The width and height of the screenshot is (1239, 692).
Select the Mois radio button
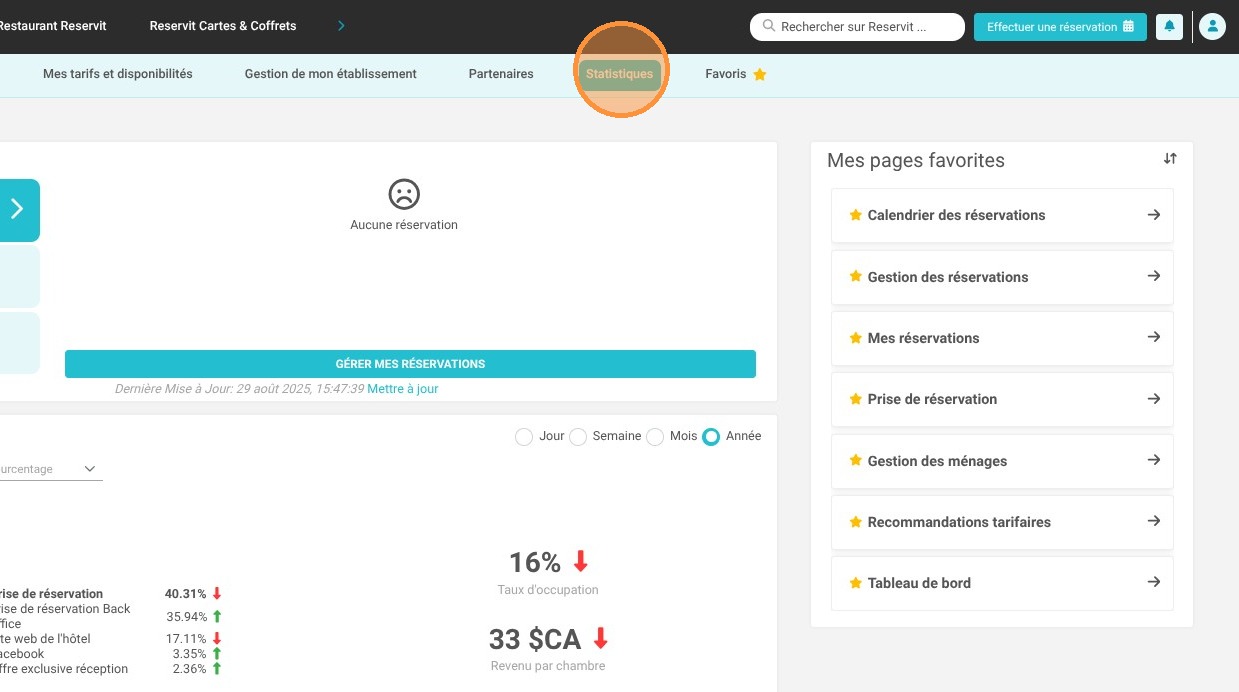655,437
